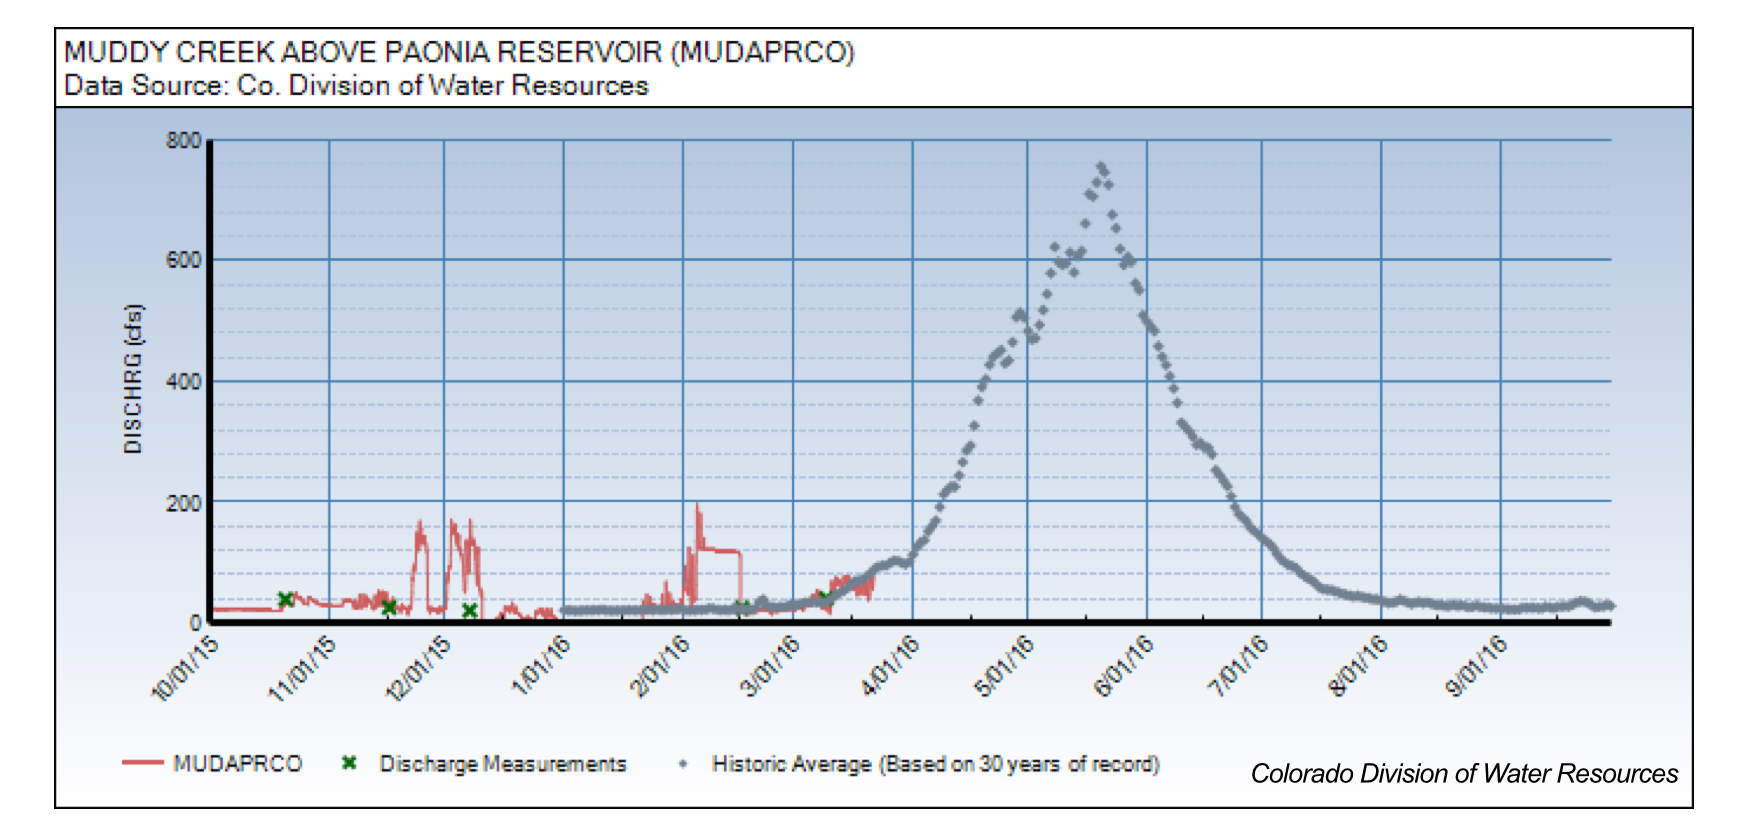
Task: Click the DISCHRG (cfs) axis label
Action: [x=133, y=379]
